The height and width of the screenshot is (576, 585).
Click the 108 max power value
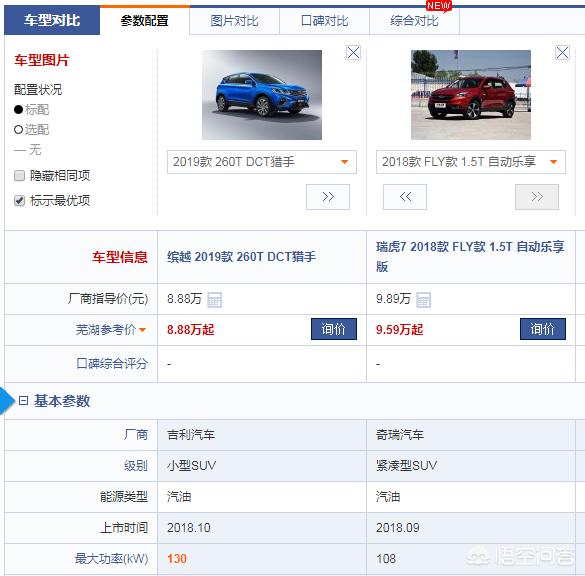point(386,558)
